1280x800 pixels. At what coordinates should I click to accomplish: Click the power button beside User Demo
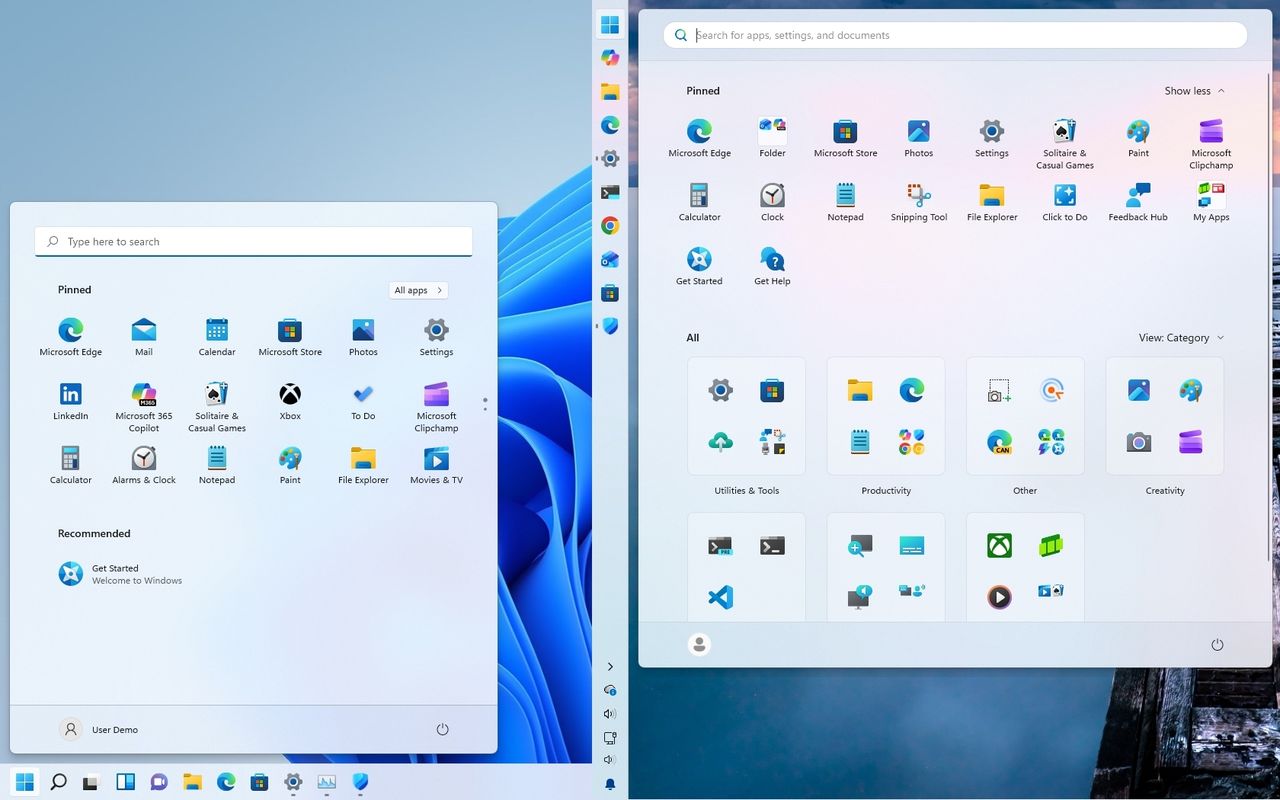443,730
